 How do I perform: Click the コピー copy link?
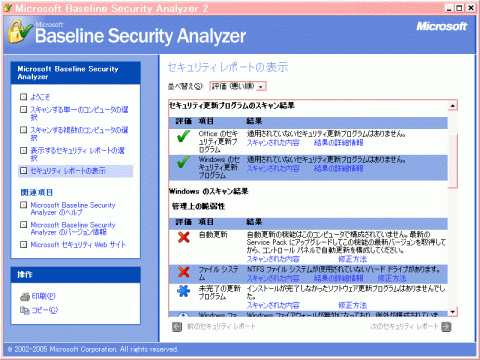pos(45,310)
